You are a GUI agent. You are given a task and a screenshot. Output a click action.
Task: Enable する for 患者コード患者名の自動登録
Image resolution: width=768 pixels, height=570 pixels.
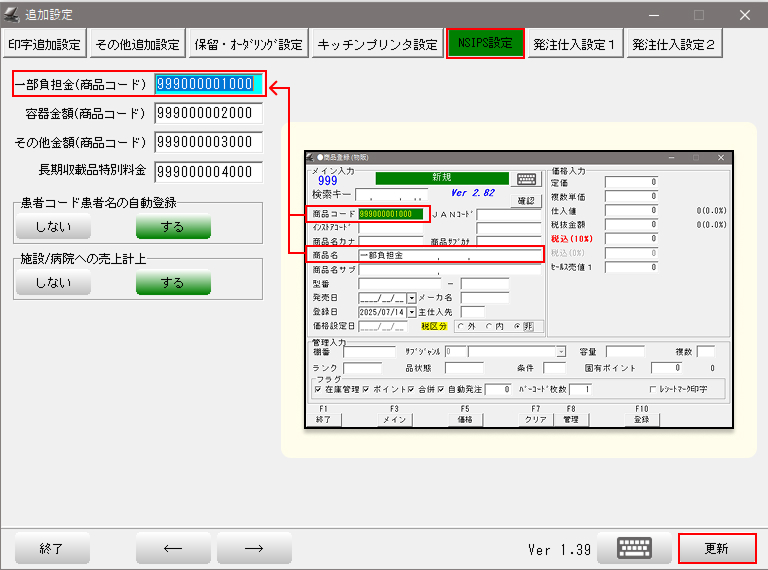173,227
